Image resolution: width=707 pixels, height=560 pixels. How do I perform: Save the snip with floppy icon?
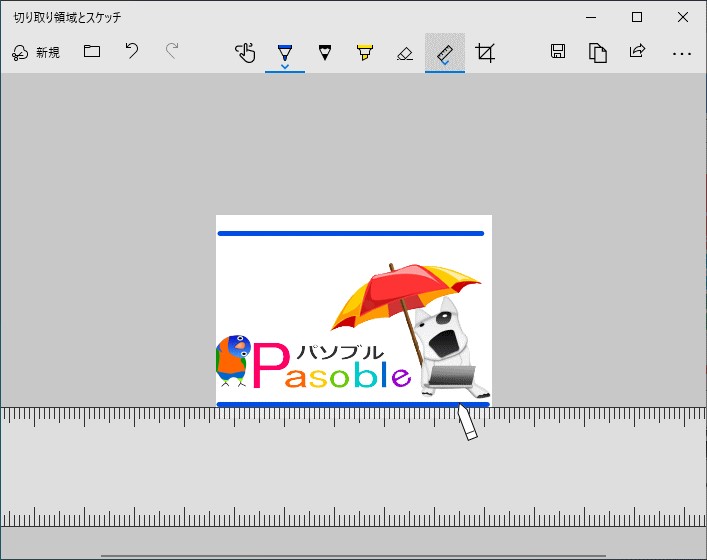tap(558, 51)
